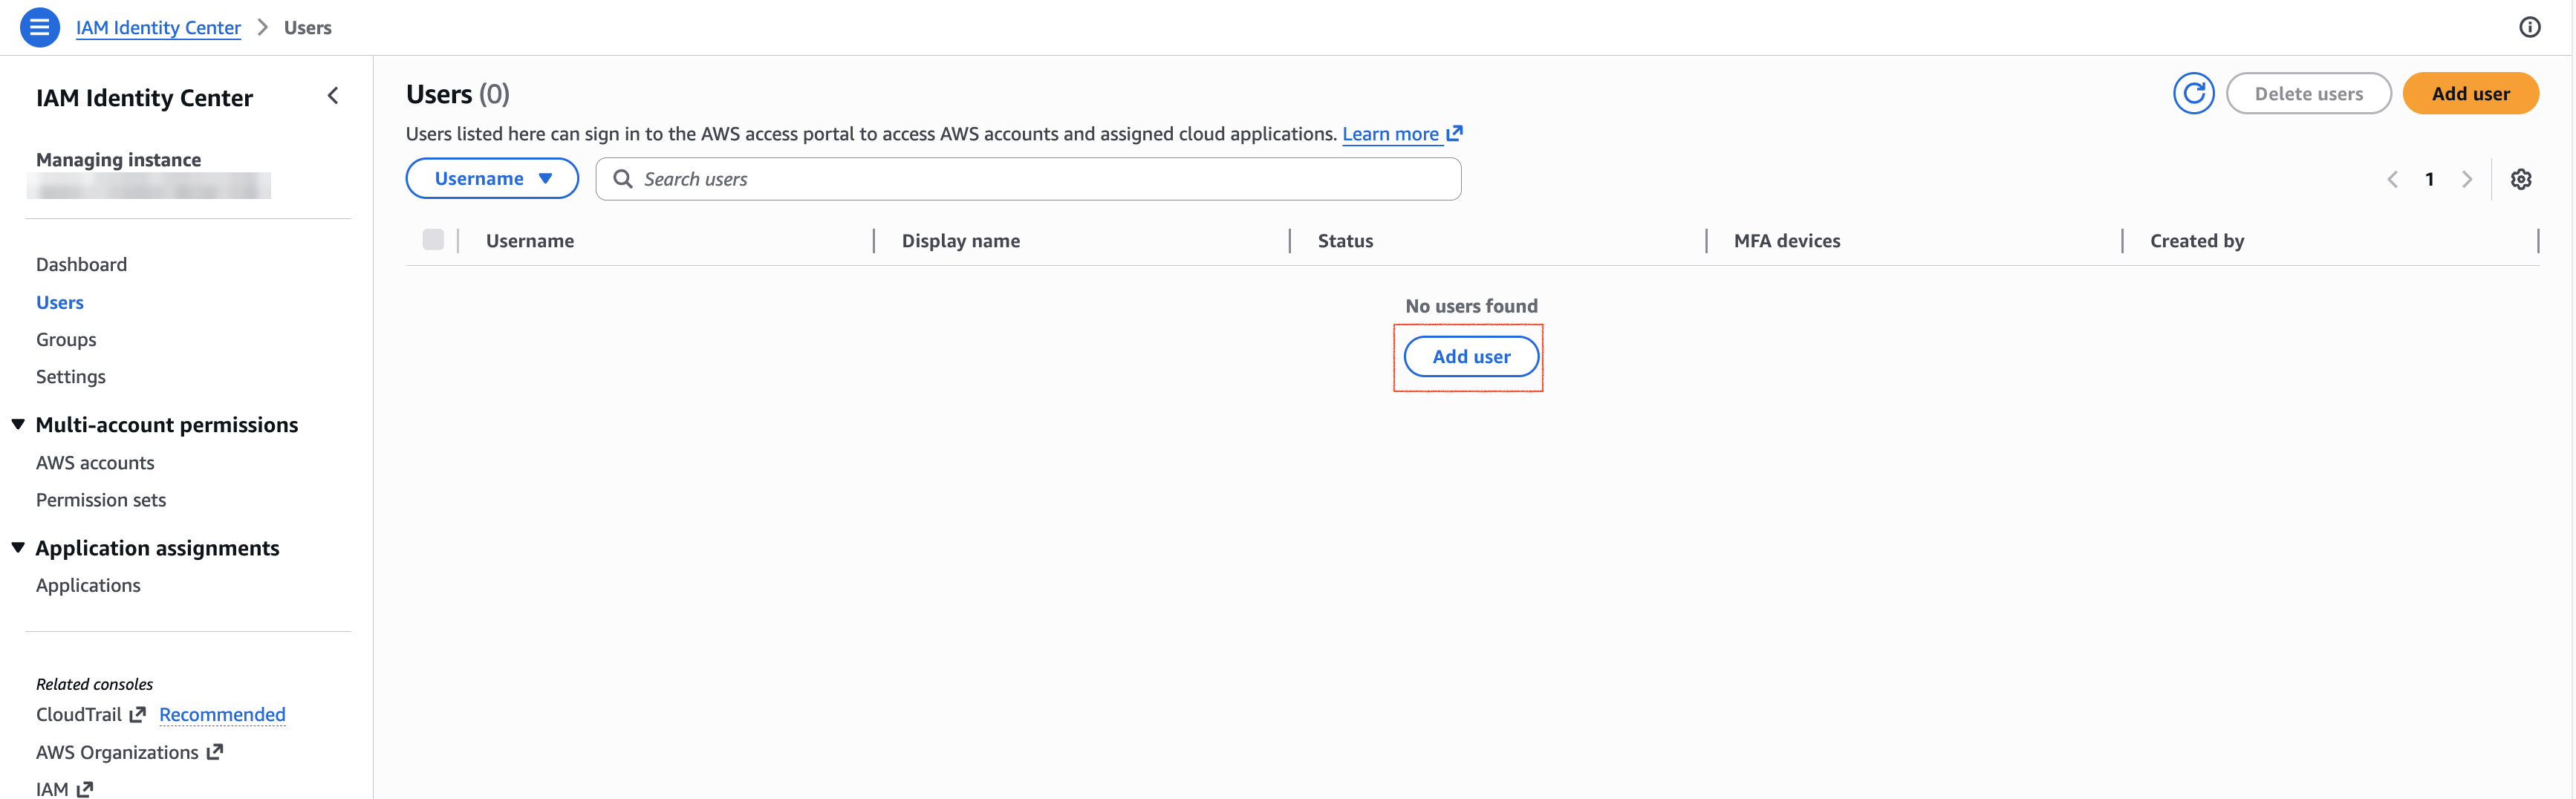2576x799 pixels.
Task: Open table preferences gear icon
Action: tap(2521, 179)
